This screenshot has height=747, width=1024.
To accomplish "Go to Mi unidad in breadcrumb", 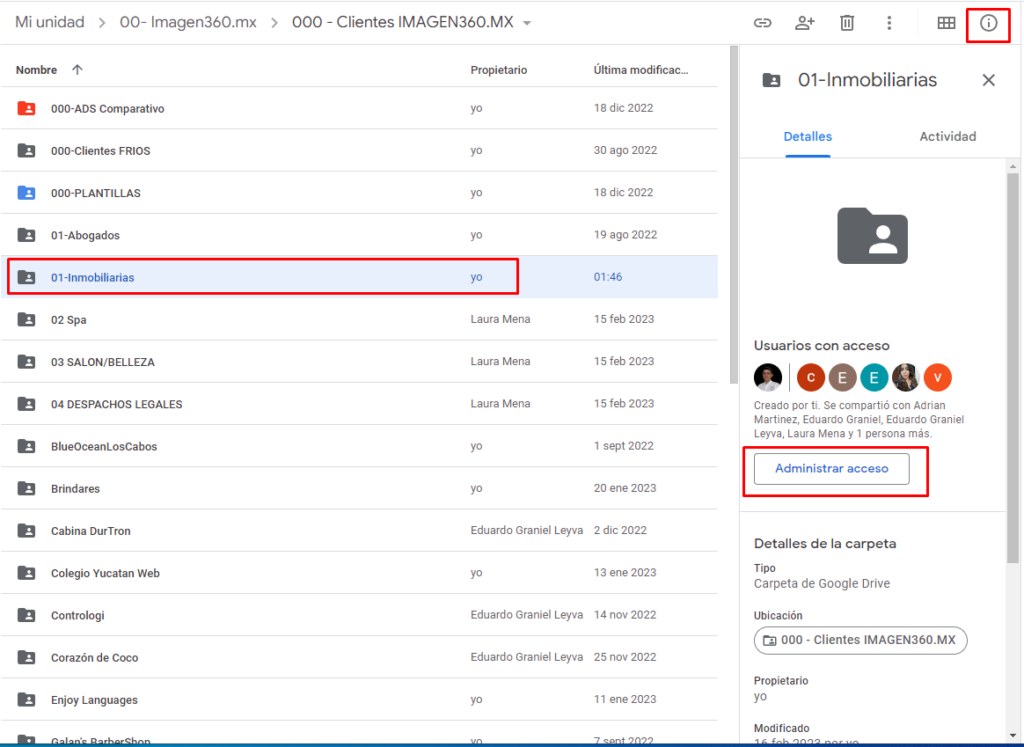I will 50,22.
